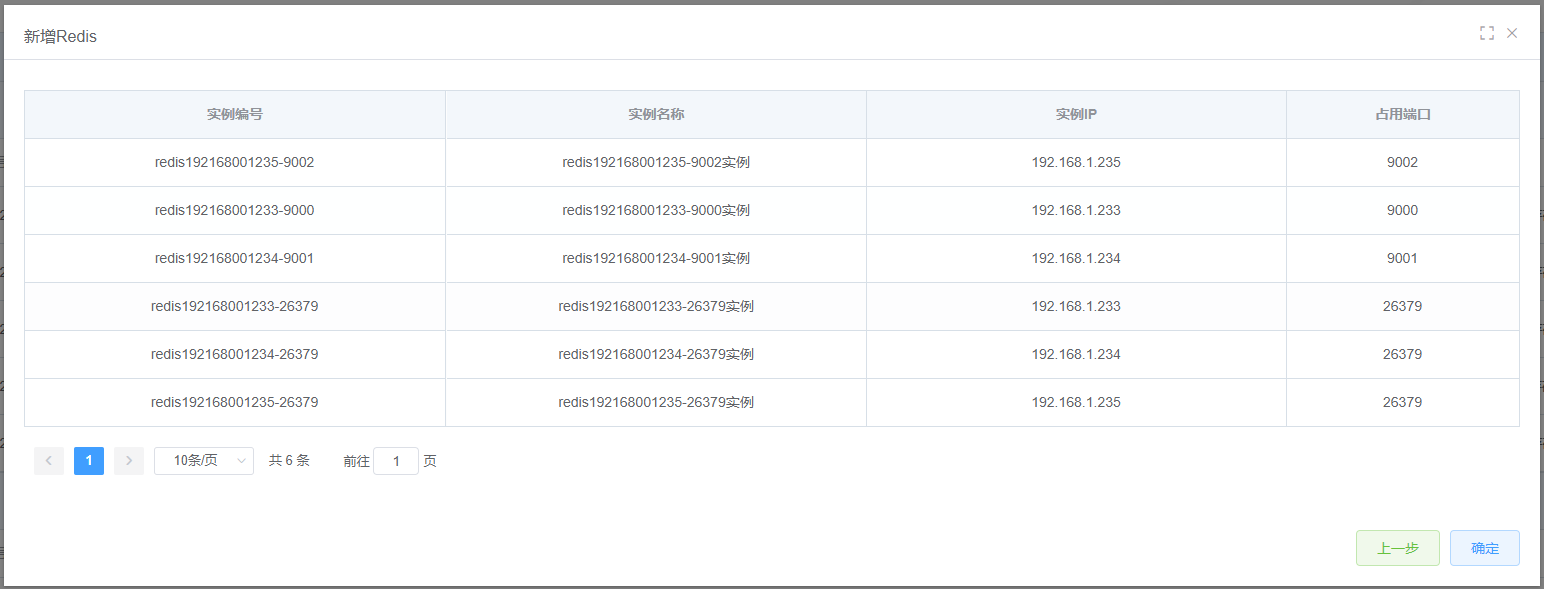Select instance ID redis192168001235-9002
This screenshot has width=1544, height=589.
click(235, 162)
